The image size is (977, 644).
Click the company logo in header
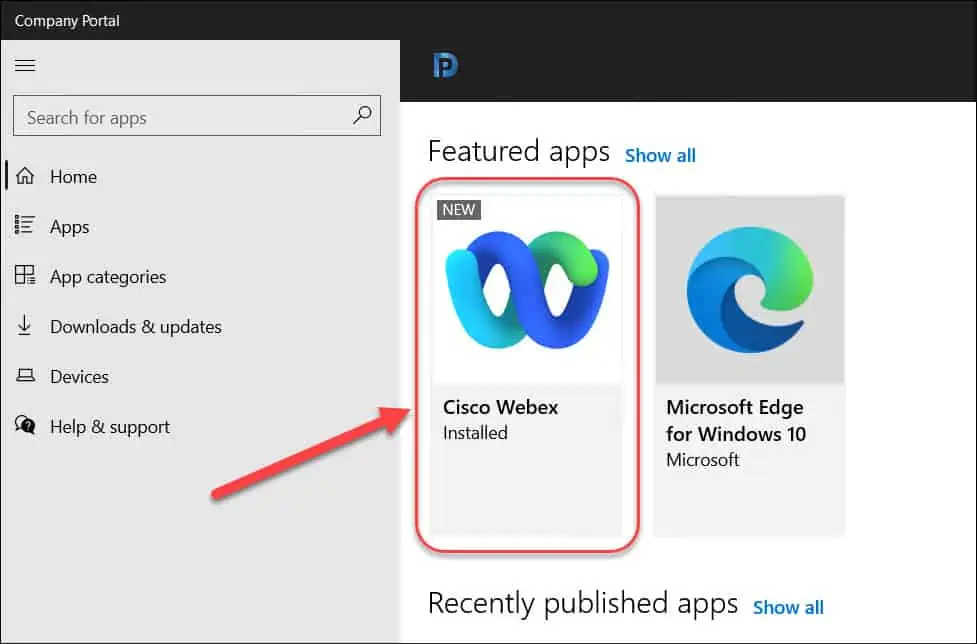pos(445,65)
